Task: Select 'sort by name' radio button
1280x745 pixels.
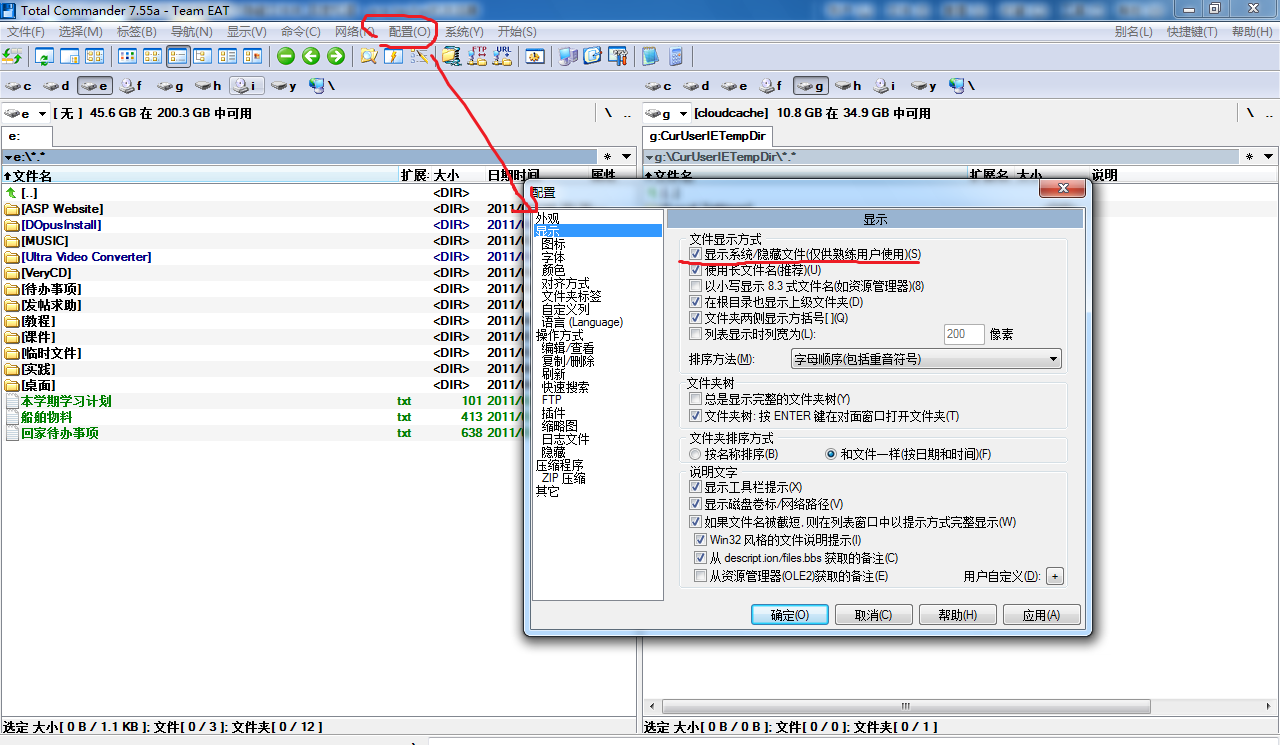Action: point(696,454)
